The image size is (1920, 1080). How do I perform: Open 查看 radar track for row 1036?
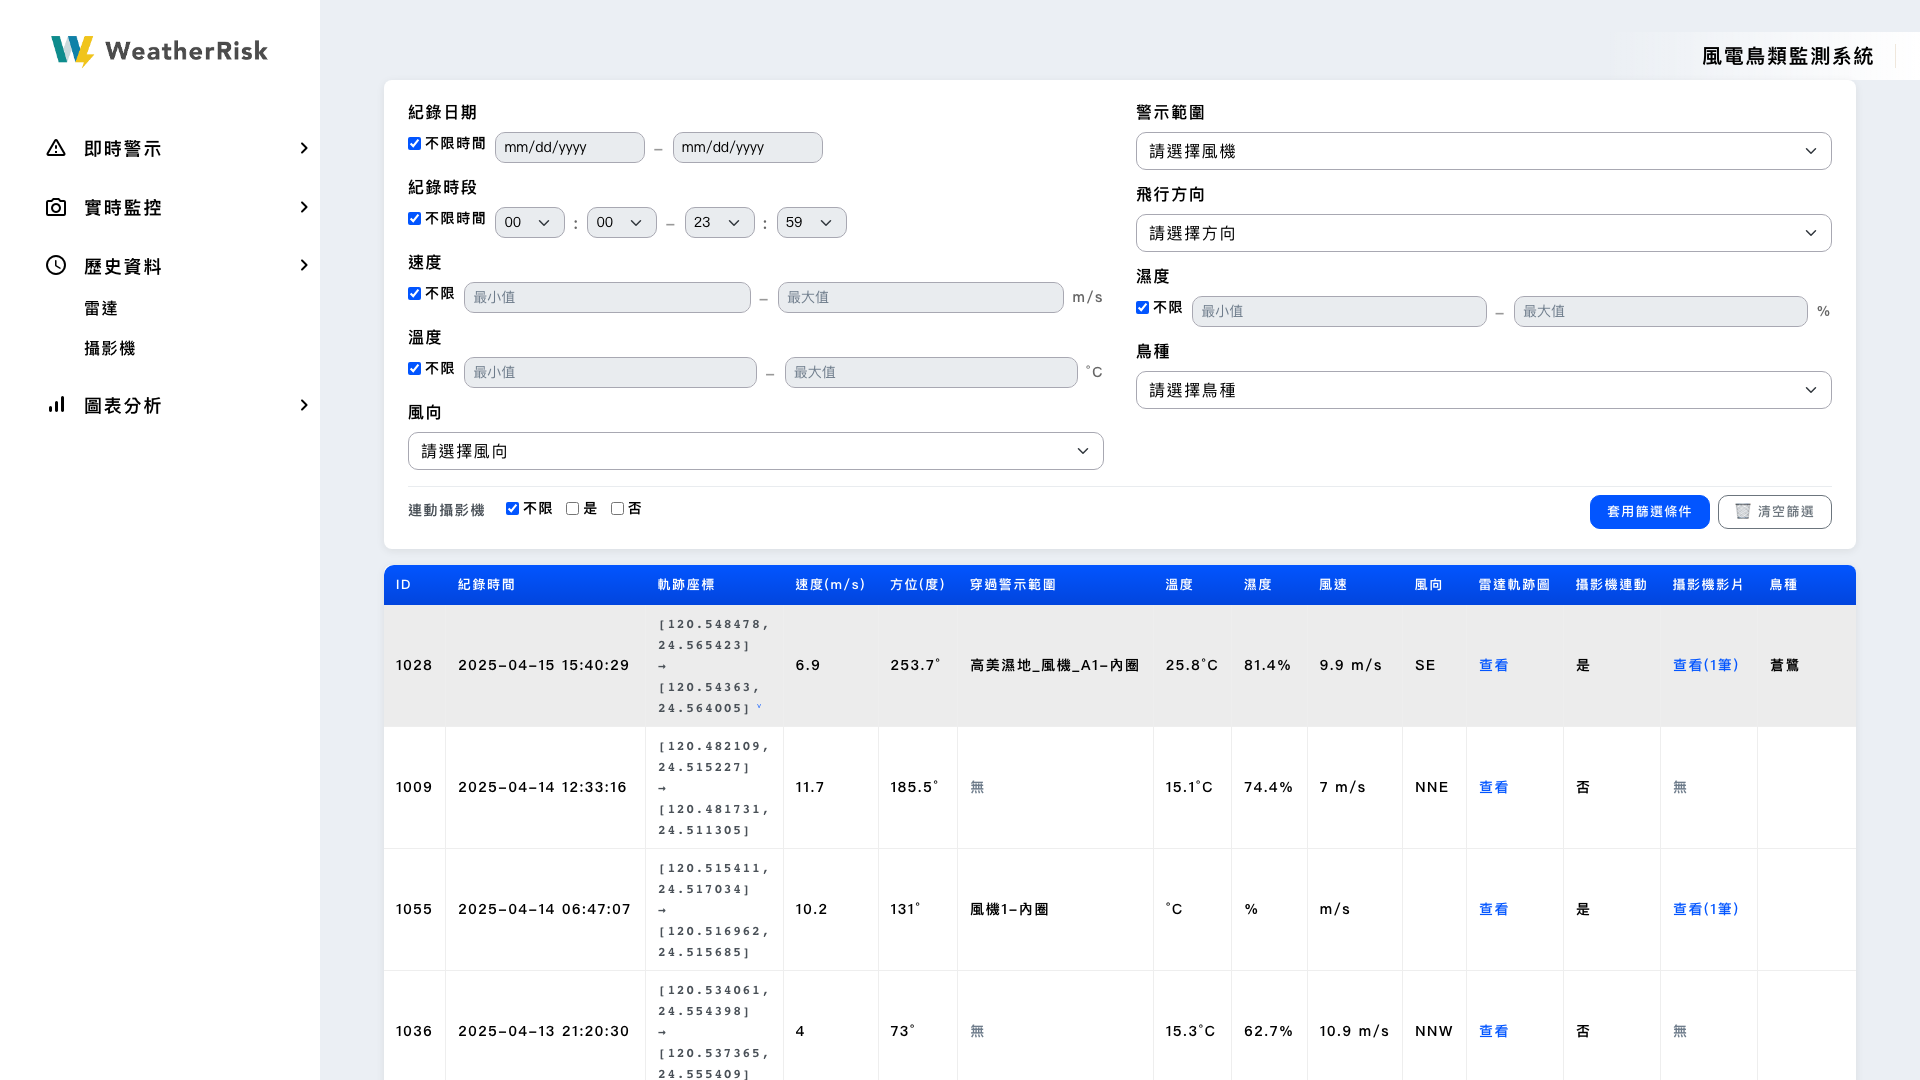coord(1493,1032)
